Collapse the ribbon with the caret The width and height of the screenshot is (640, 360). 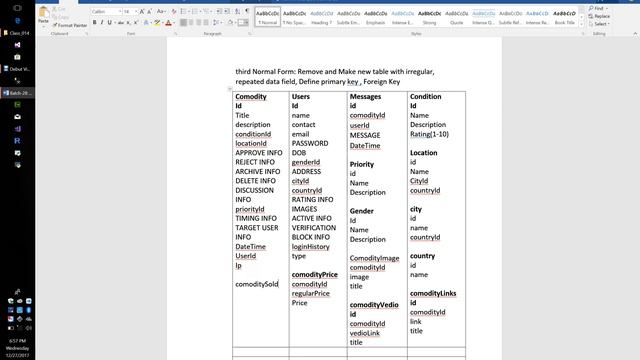pos(635,33)
